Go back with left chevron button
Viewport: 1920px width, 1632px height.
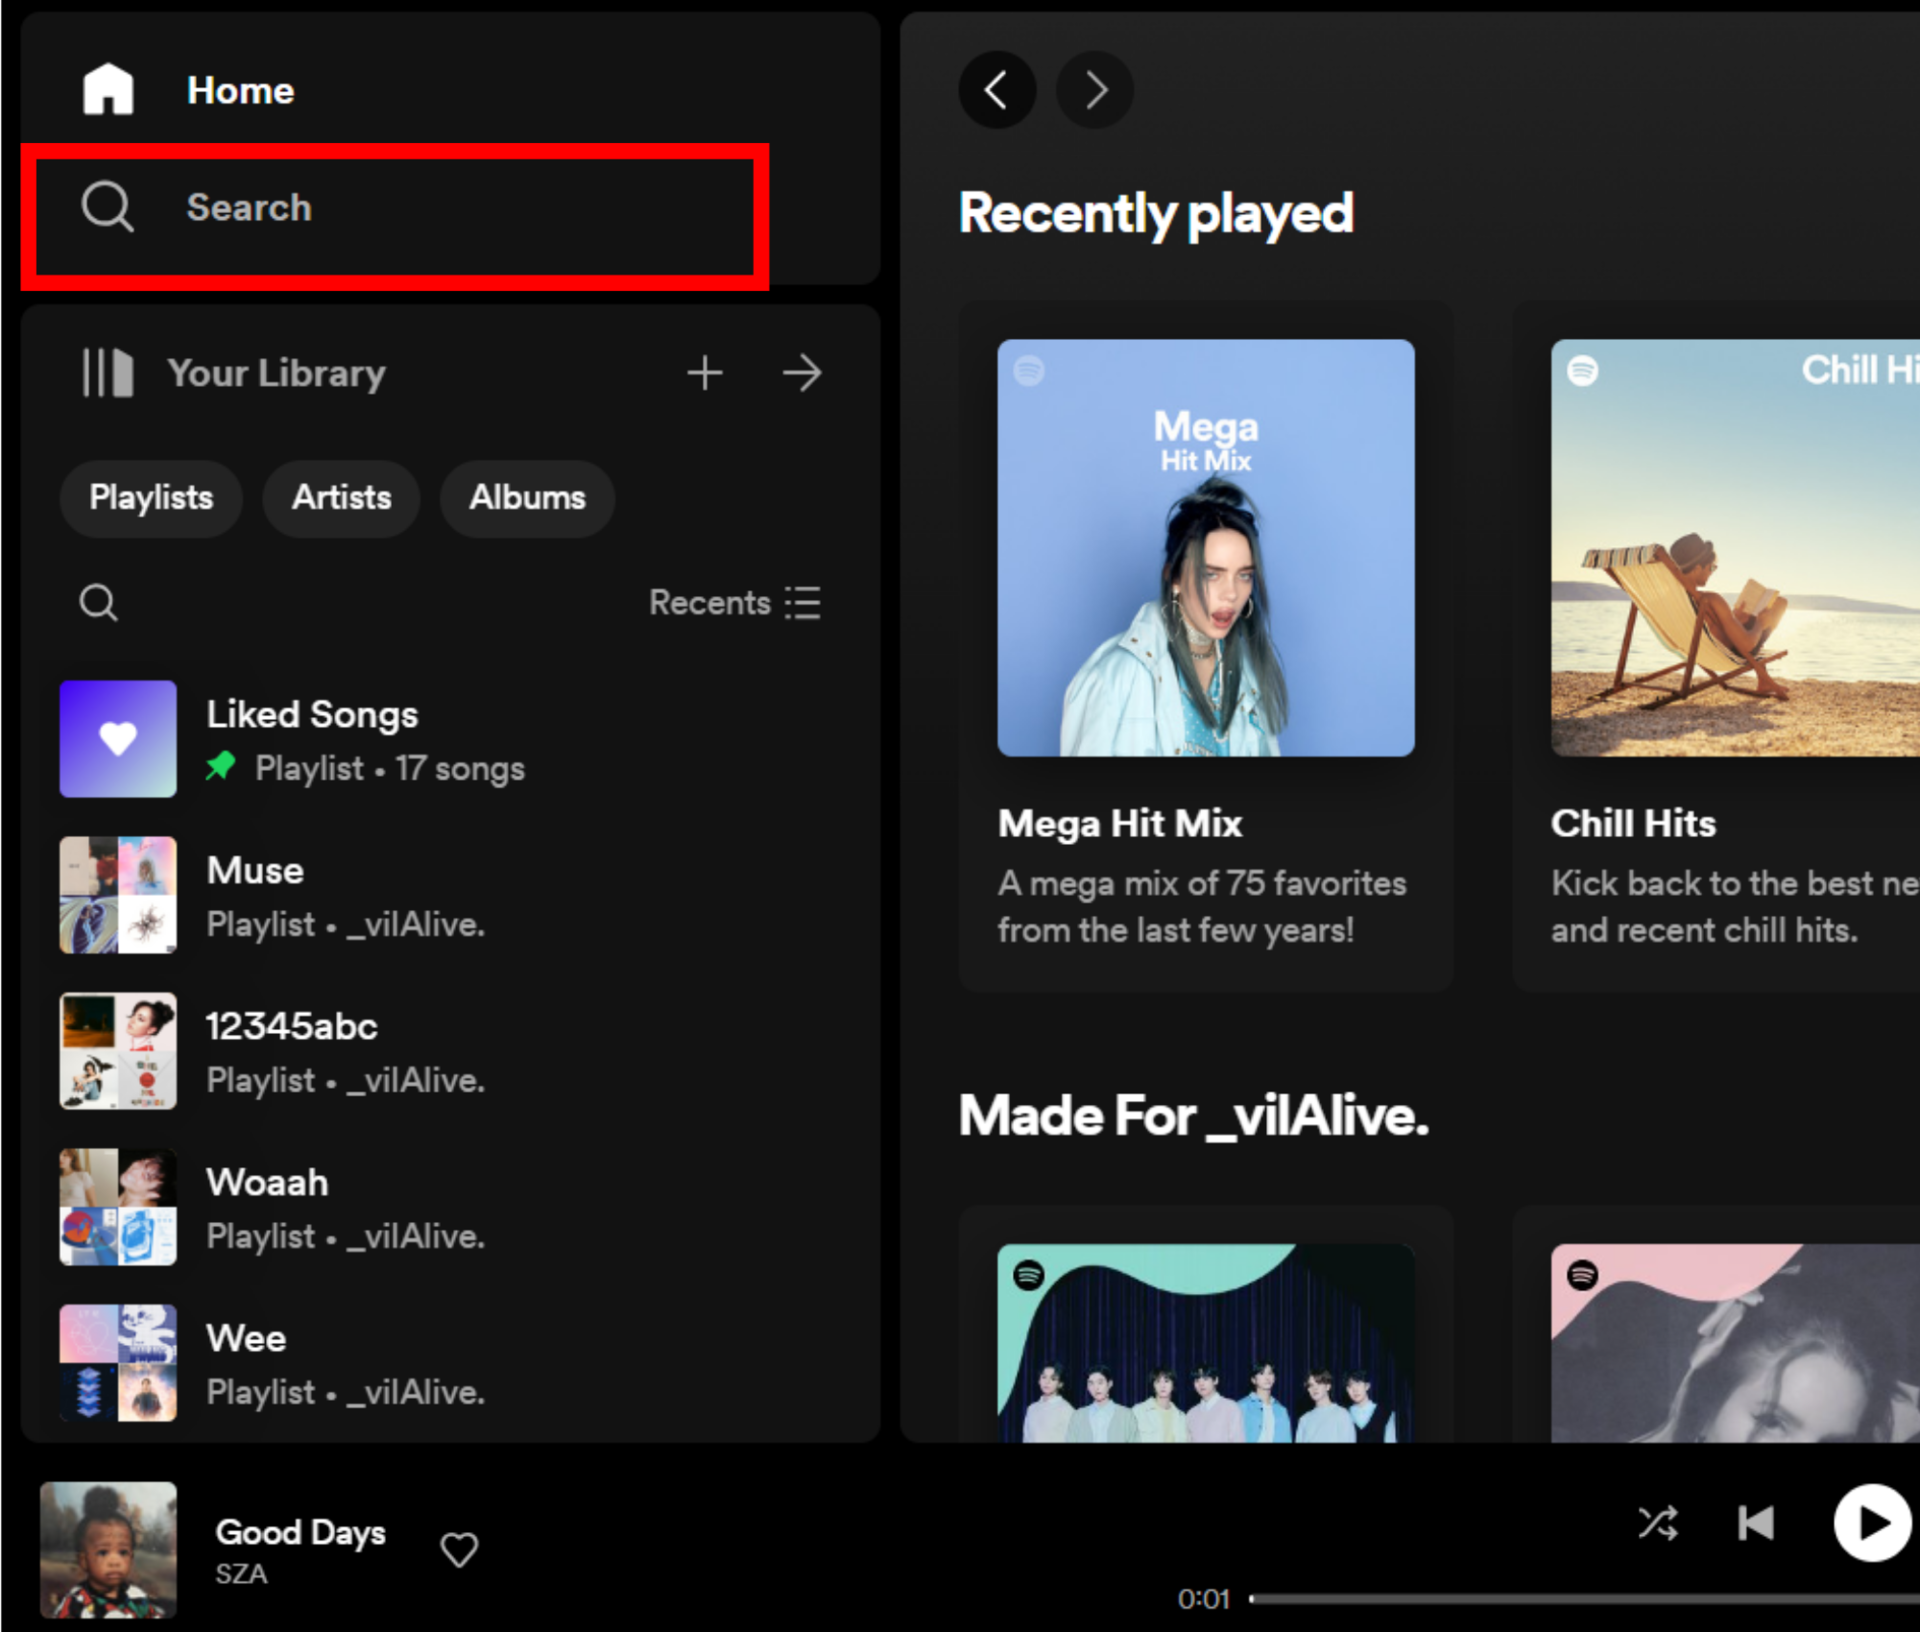pyautogui.click(x=996, y=90)
